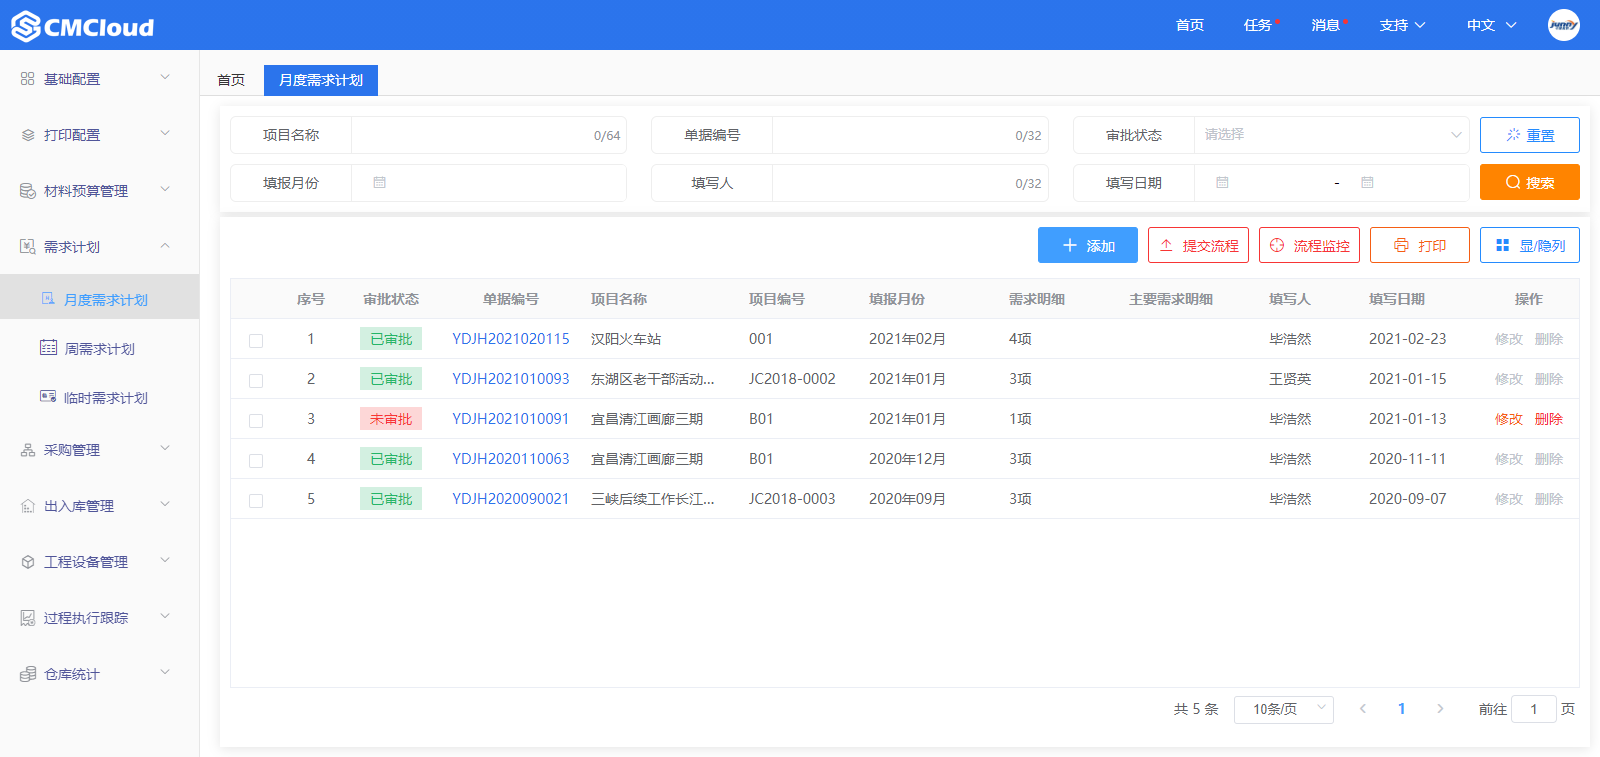Click the 未审批 status tag
This screenshot has height=757, width=1600.
click(391, 419)
